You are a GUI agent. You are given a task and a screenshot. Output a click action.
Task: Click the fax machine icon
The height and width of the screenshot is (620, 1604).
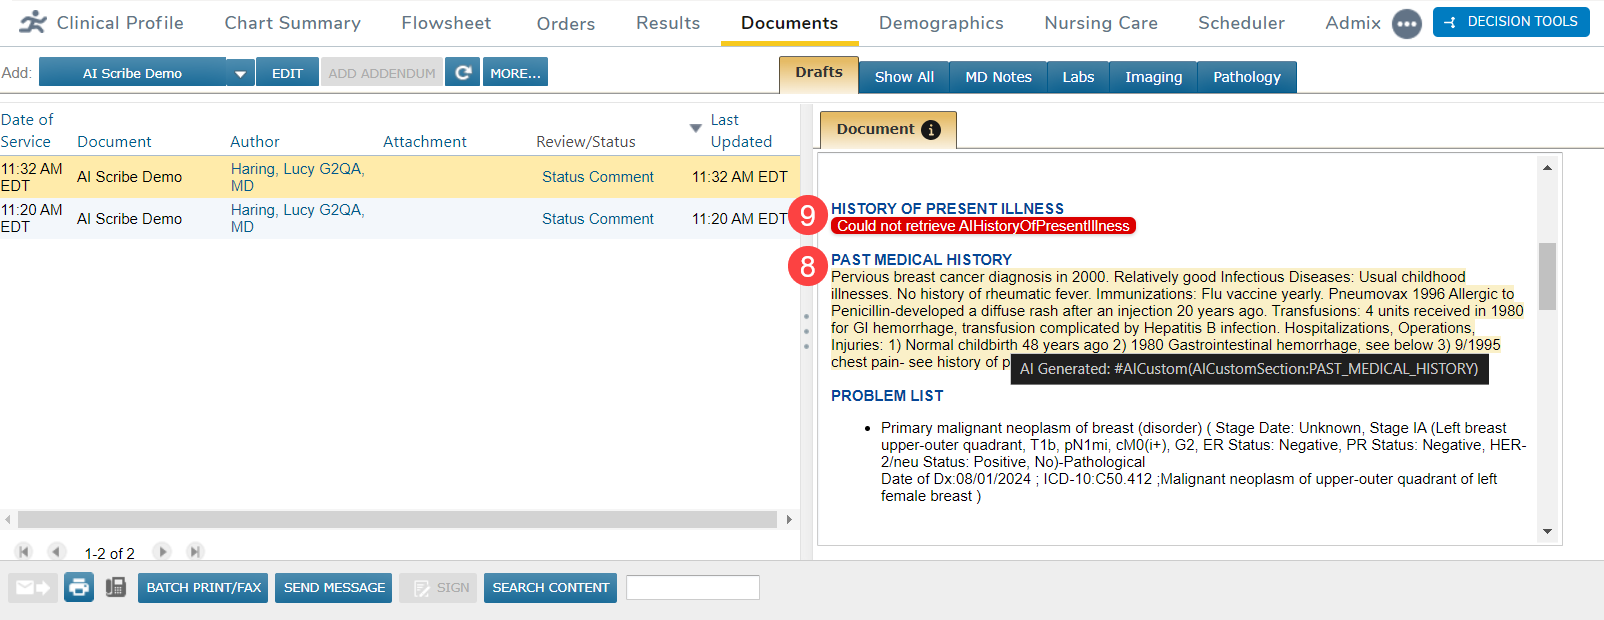point(116,587)
